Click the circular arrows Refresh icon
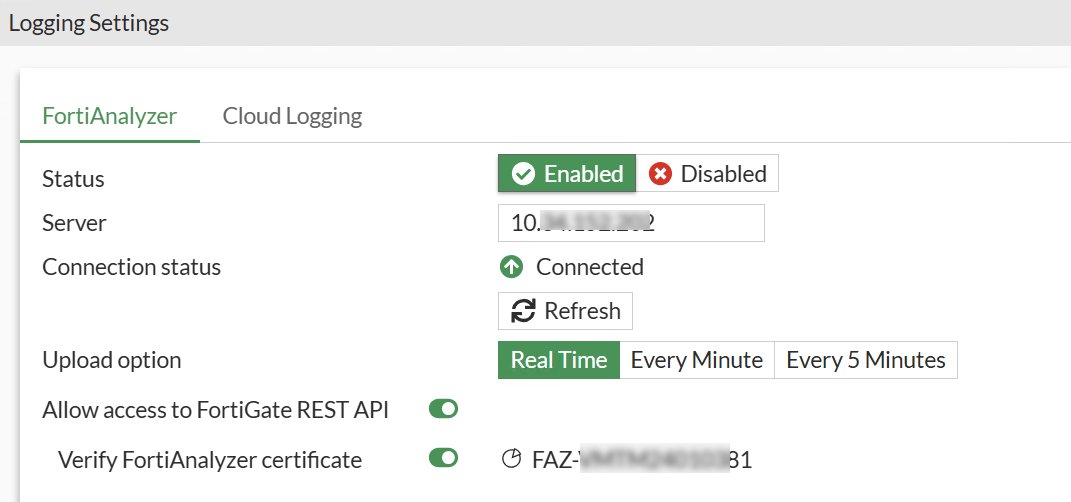Viewport: 1071px width, 502px height. (523, 311)
